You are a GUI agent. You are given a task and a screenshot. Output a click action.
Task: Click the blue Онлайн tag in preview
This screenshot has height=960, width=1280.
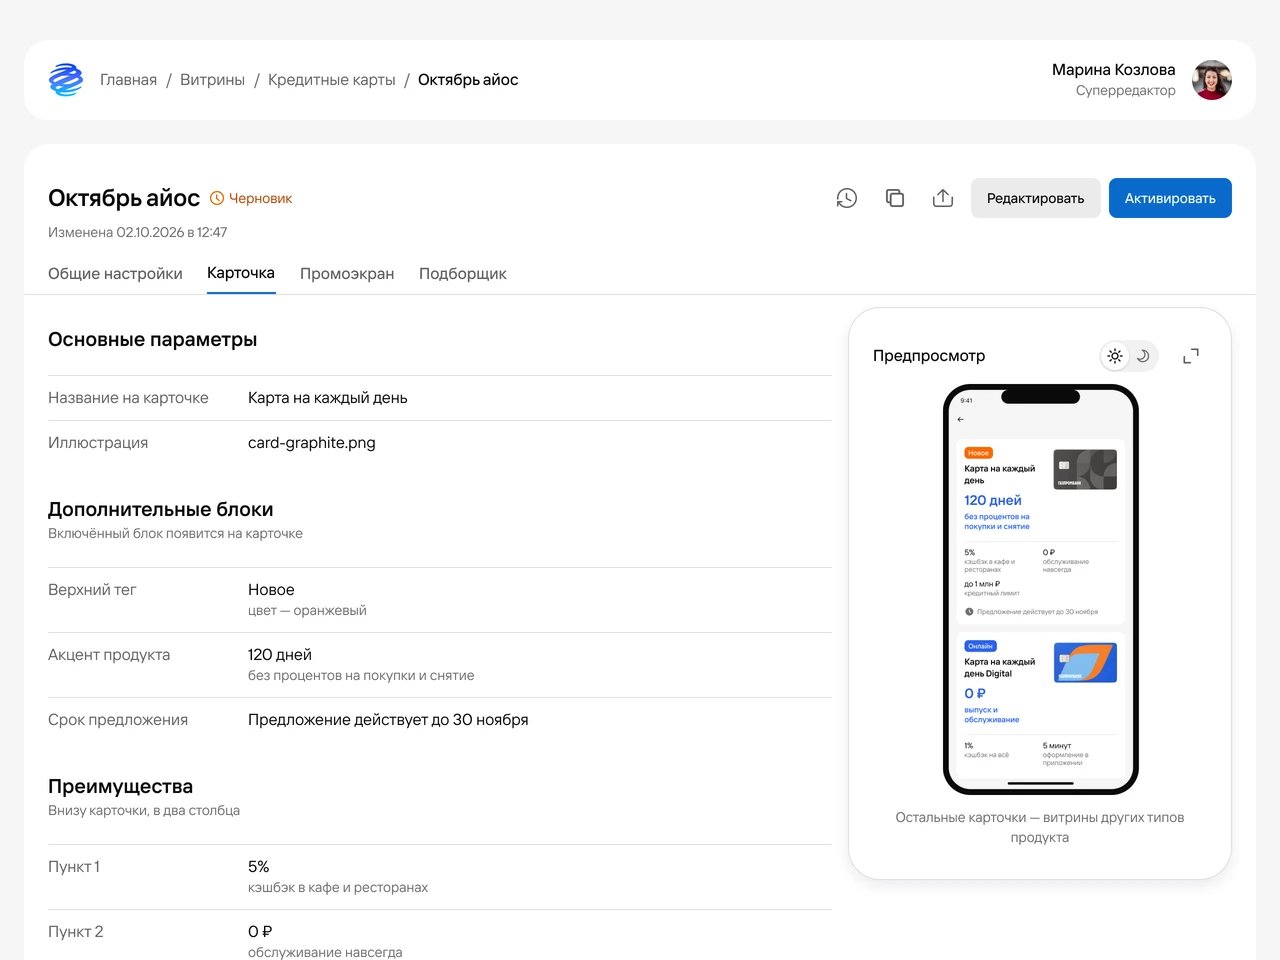pyautogui.click(x=981, y=646)
